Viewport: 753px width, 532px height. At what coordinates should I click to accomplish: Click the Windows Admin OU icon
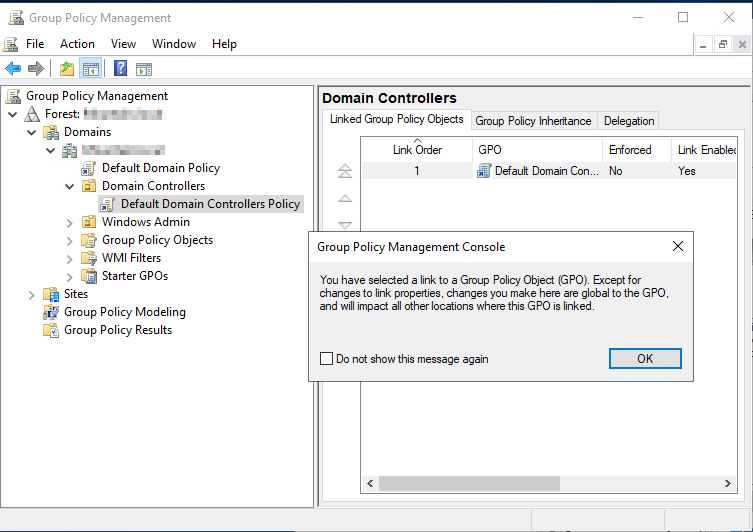tap(89, 222)
